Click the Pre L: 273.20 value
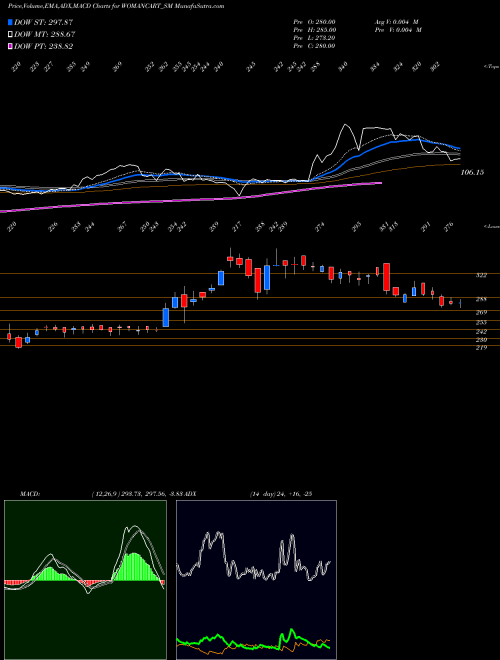Image resolution: width=500 pixels, height=660 pixels. [x=314, y=38]
